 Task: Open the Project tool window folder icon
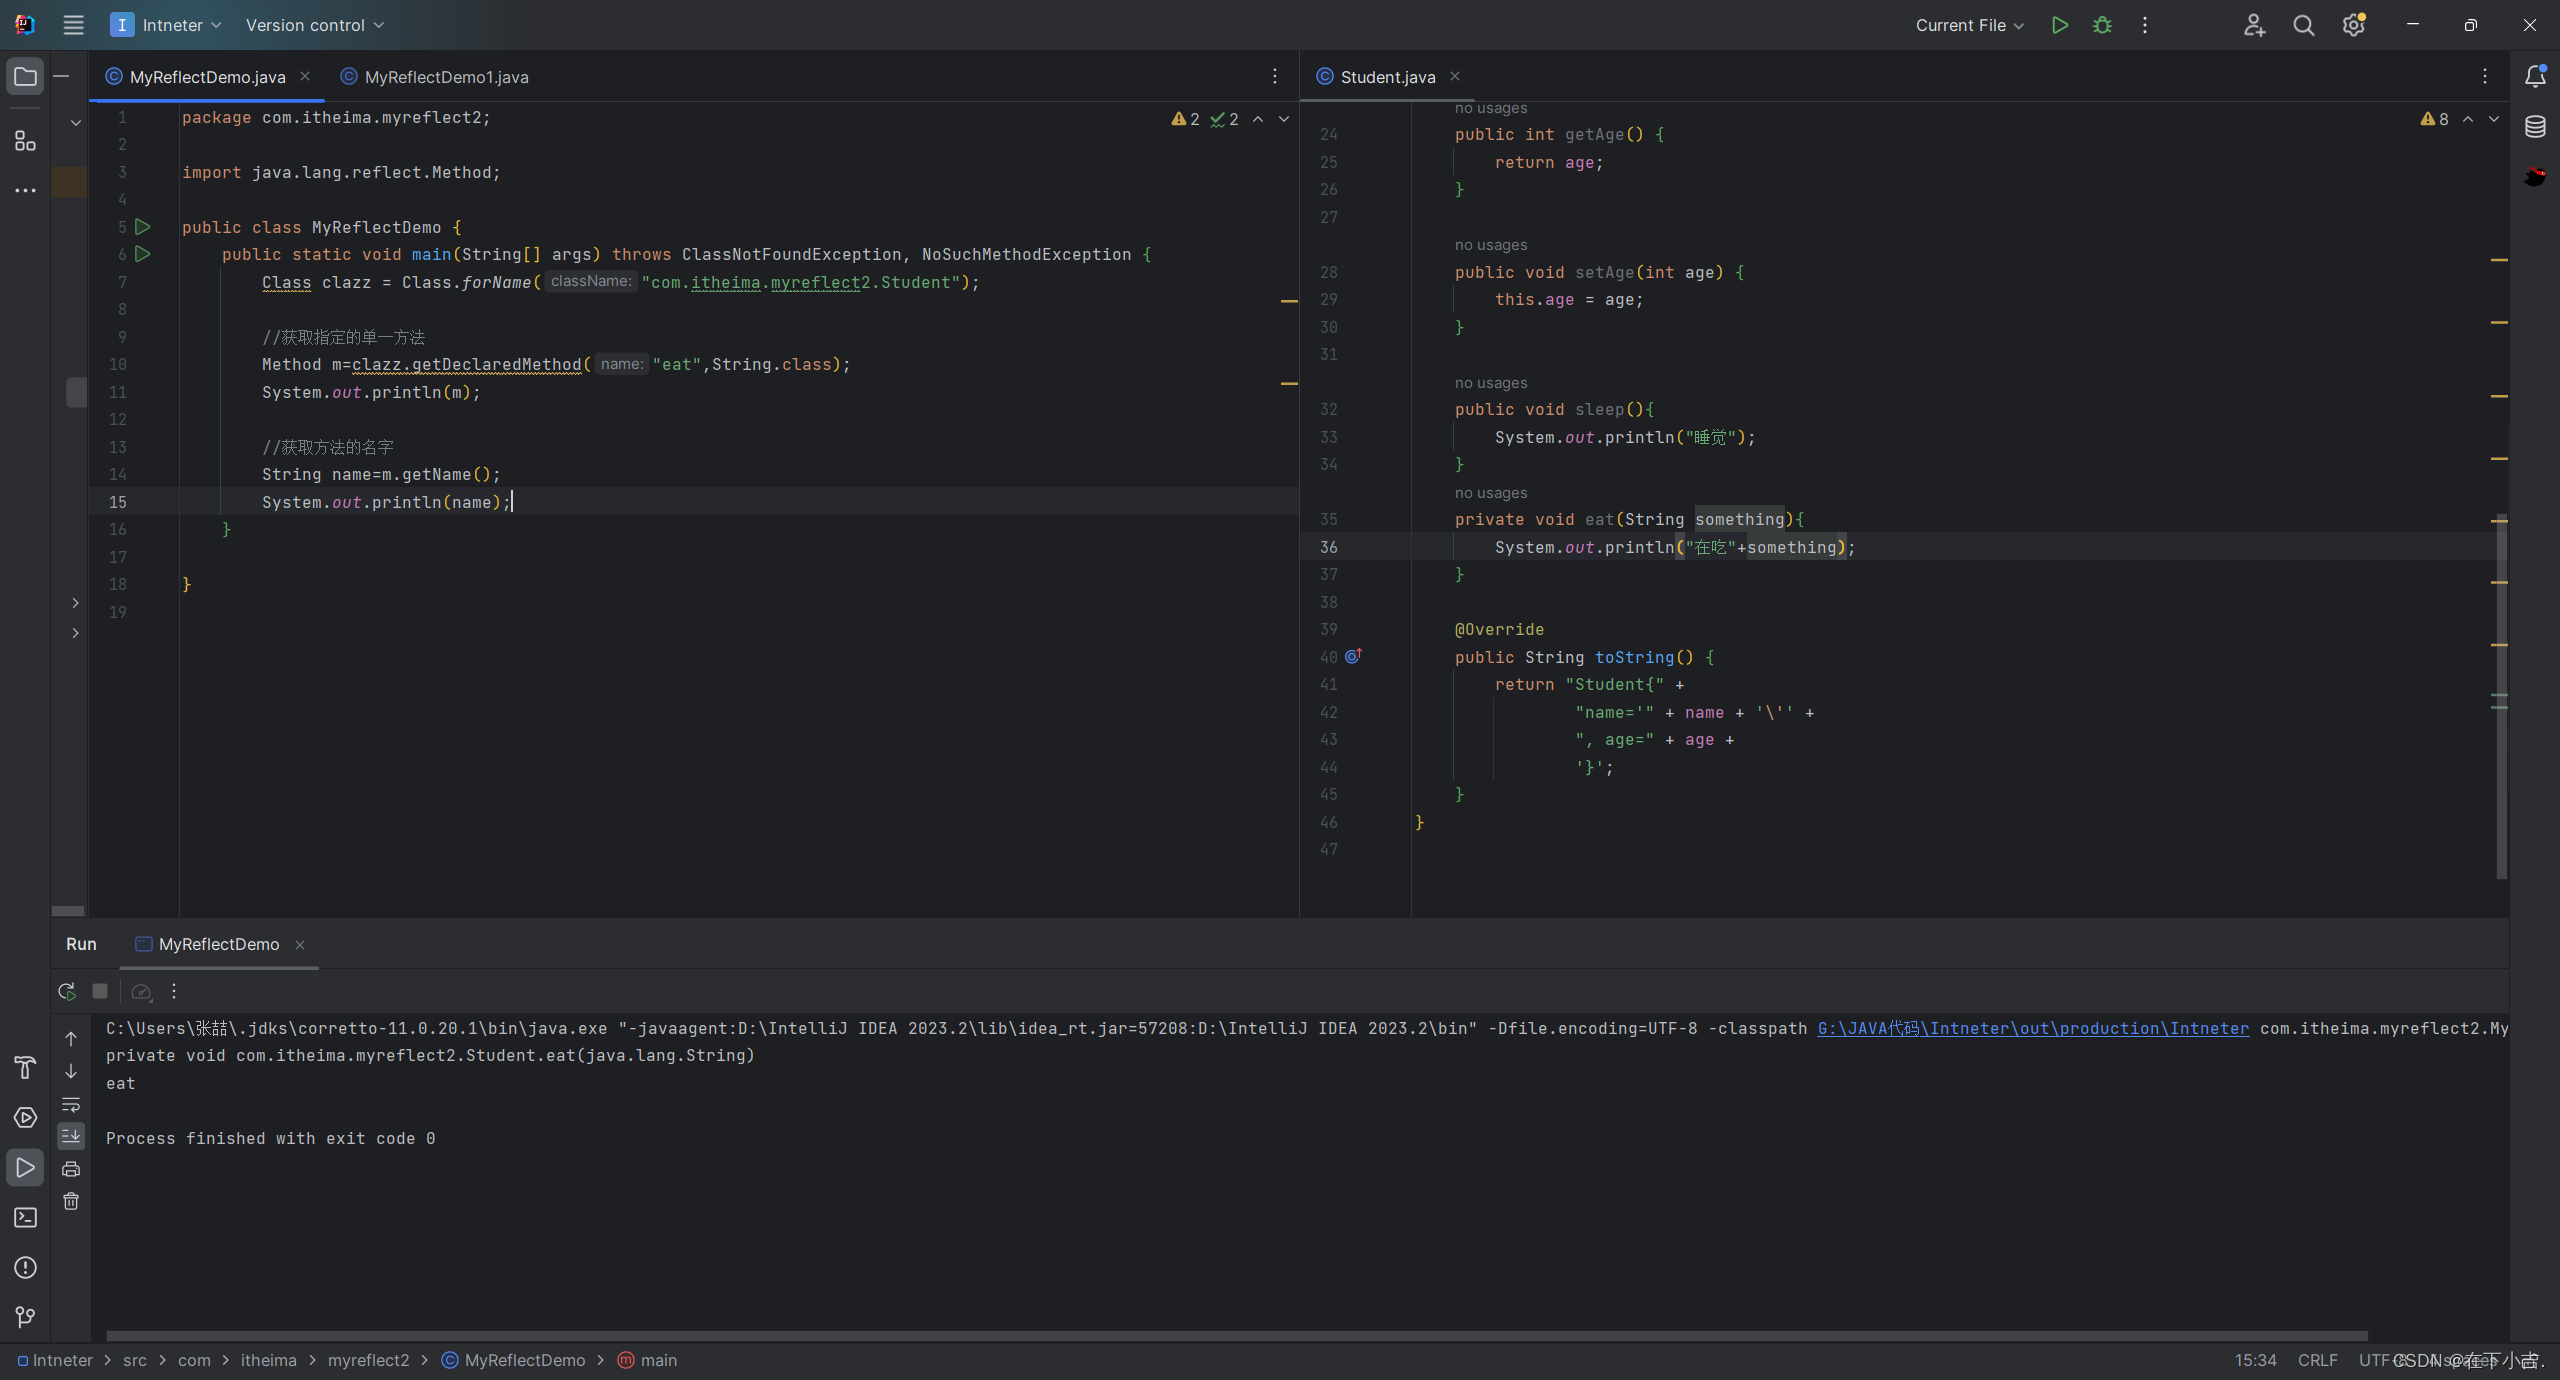(25, 77)
